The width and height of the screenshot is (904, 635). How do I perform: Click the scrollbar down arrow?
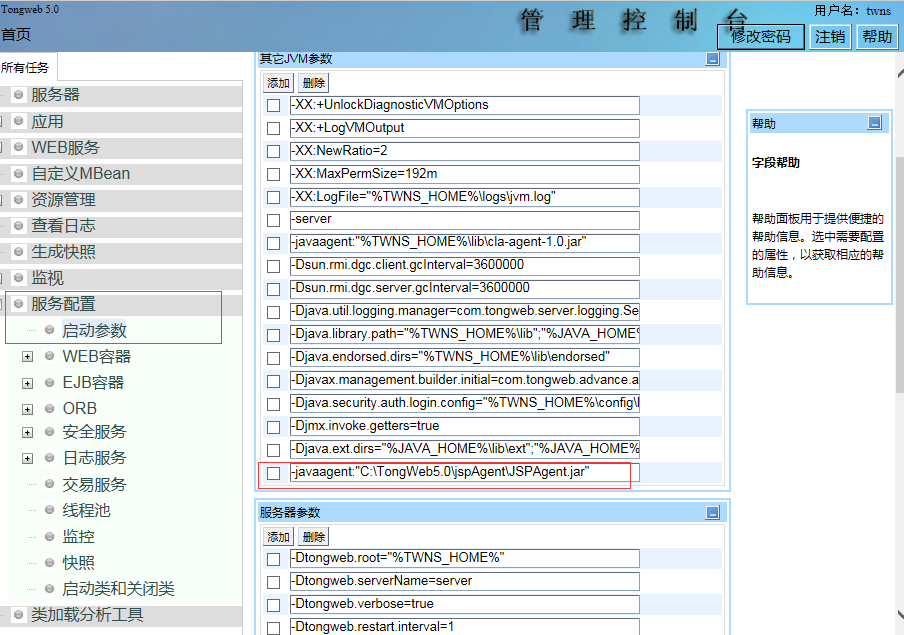(901, 614)
